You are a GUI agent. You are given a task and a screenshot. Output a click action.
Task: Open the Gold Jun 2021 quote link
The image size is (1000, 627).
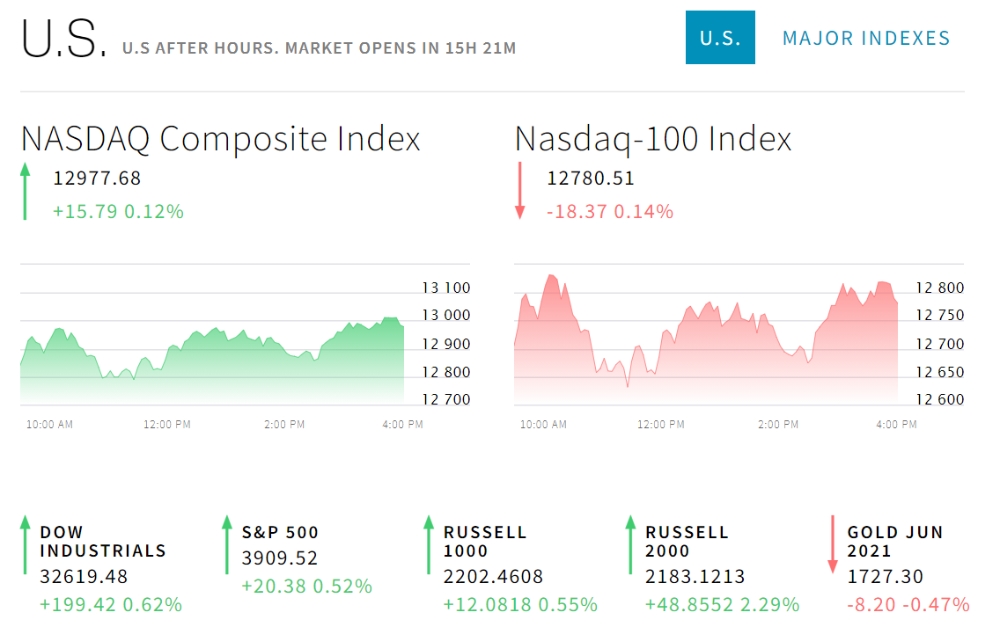[x=895, y=541]
